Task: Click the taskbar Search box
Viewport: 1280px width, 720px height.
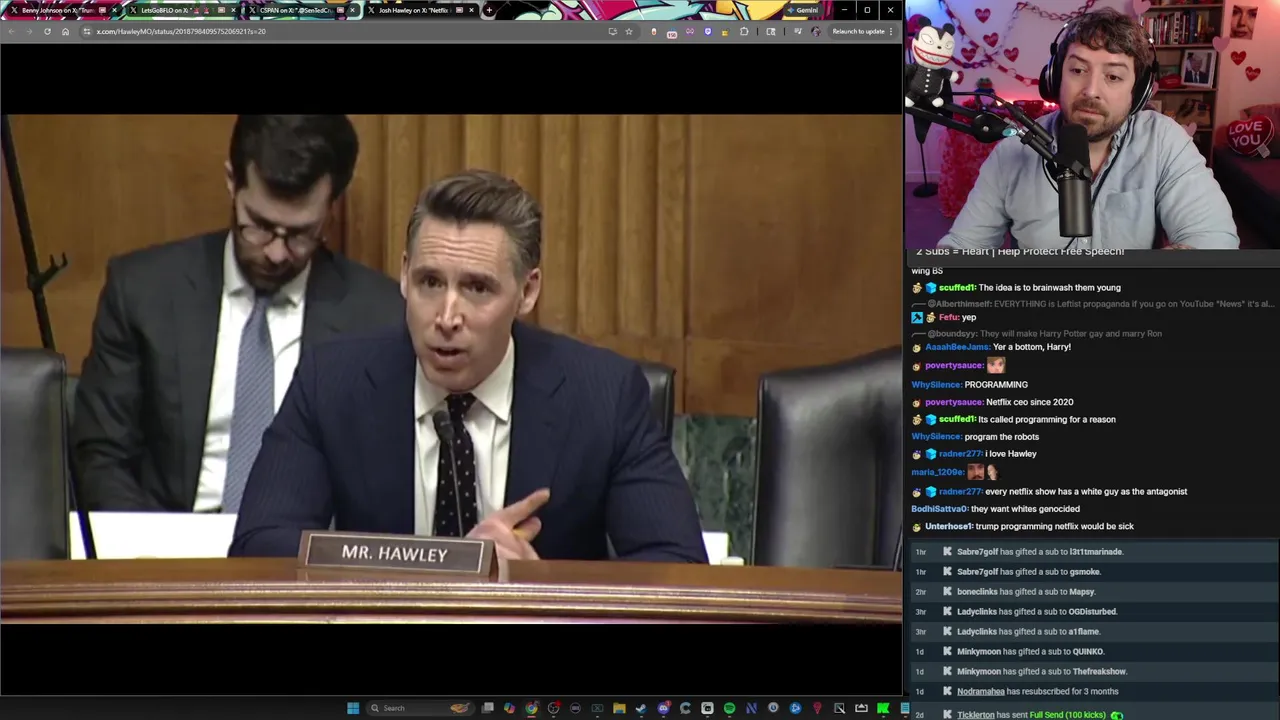Action: [418, 708]
